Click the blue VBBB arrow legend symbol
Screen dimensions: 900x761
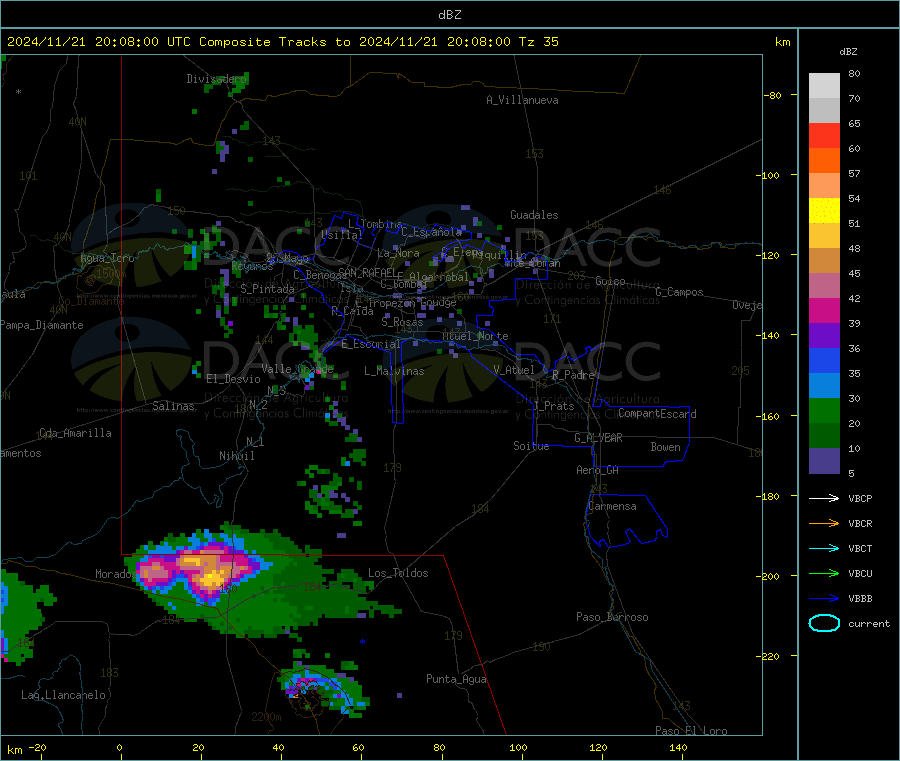click(x=824, y=599)
